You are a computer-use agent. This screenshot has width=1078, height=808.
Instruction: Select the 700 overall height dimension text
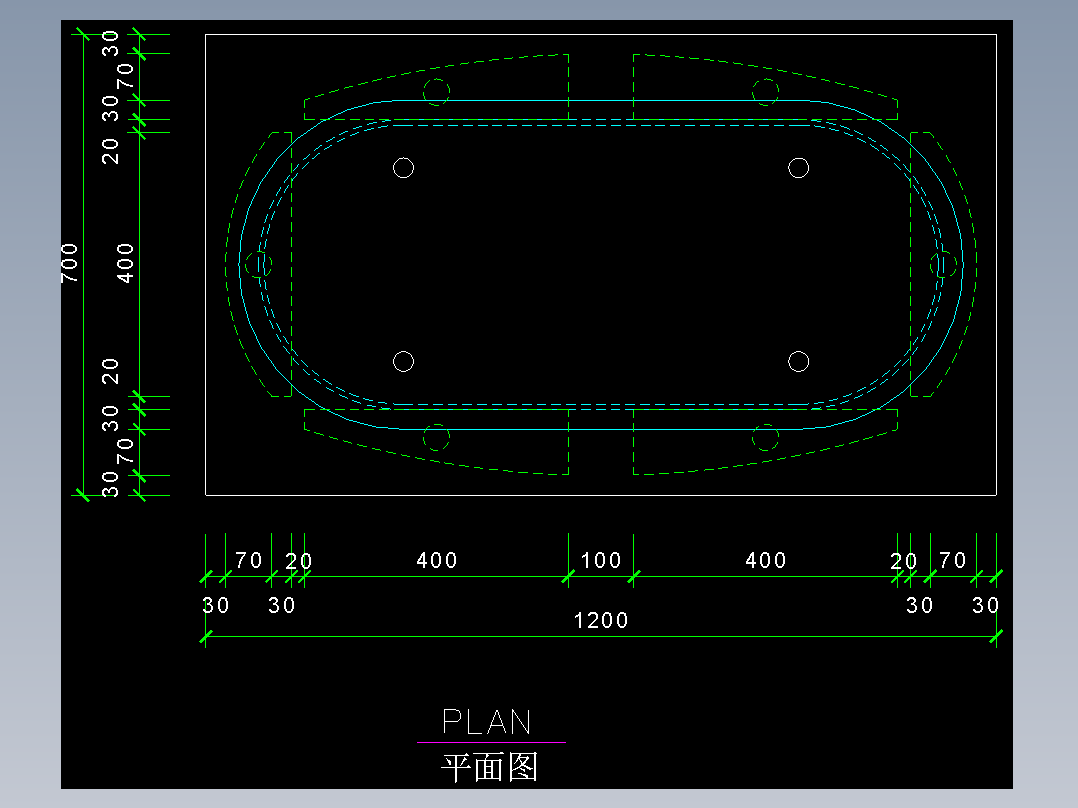(69, 263)
